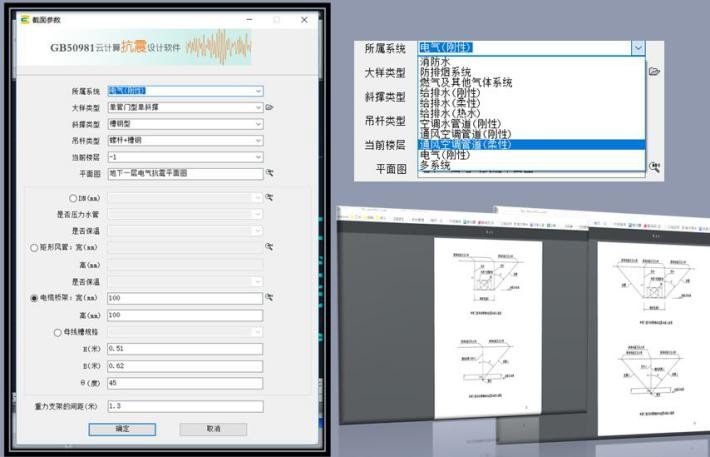Choose 给排水(热水) from the system list
The image size is (710, 457).
531,113
